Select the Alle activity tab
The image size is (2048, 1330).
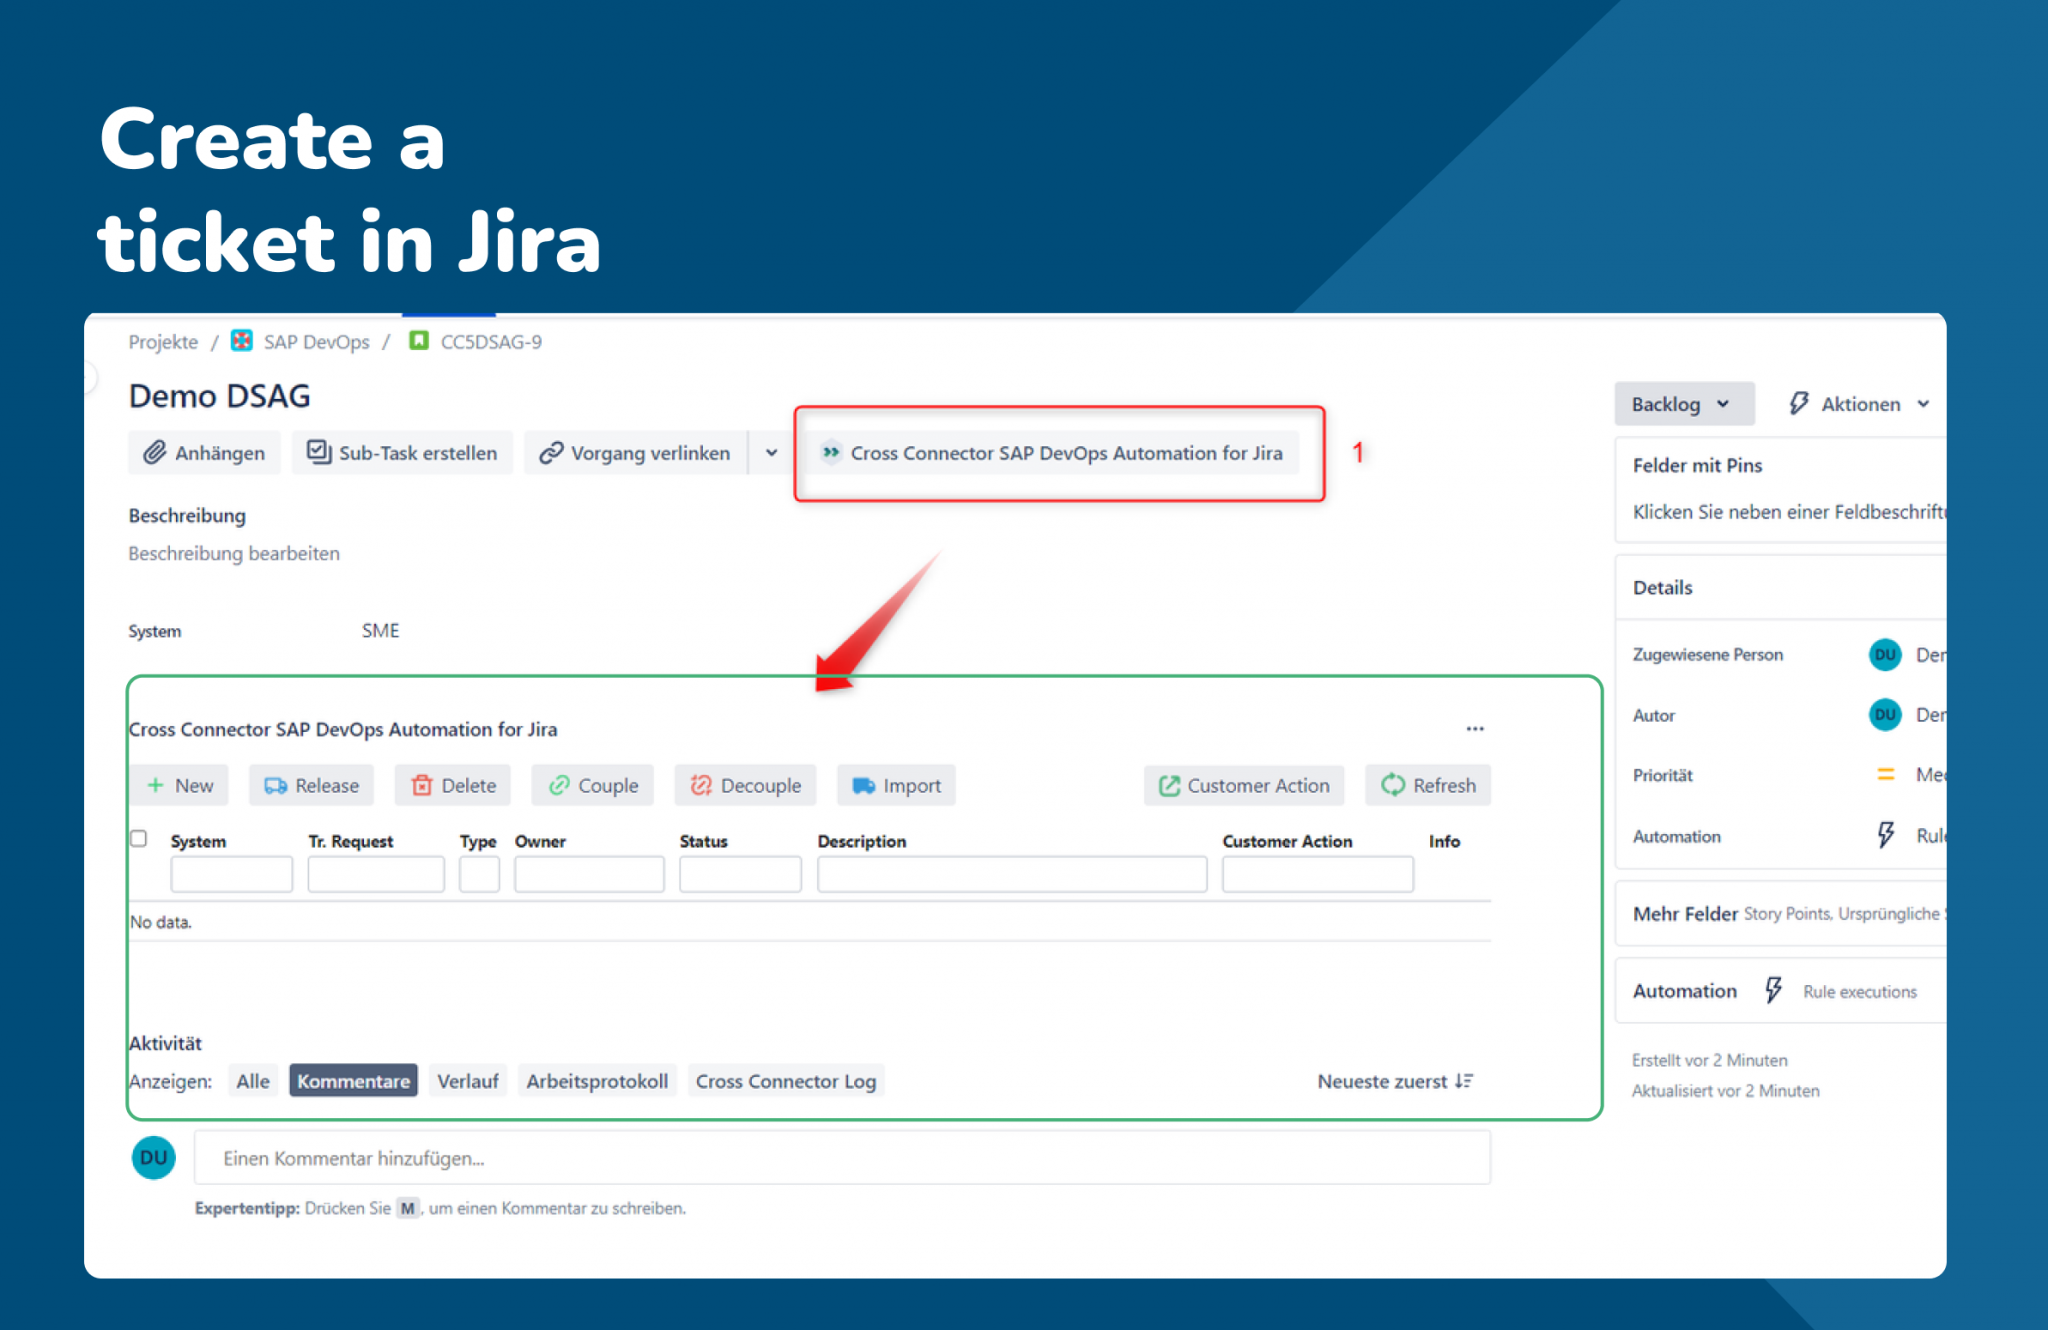[253, 1081]
